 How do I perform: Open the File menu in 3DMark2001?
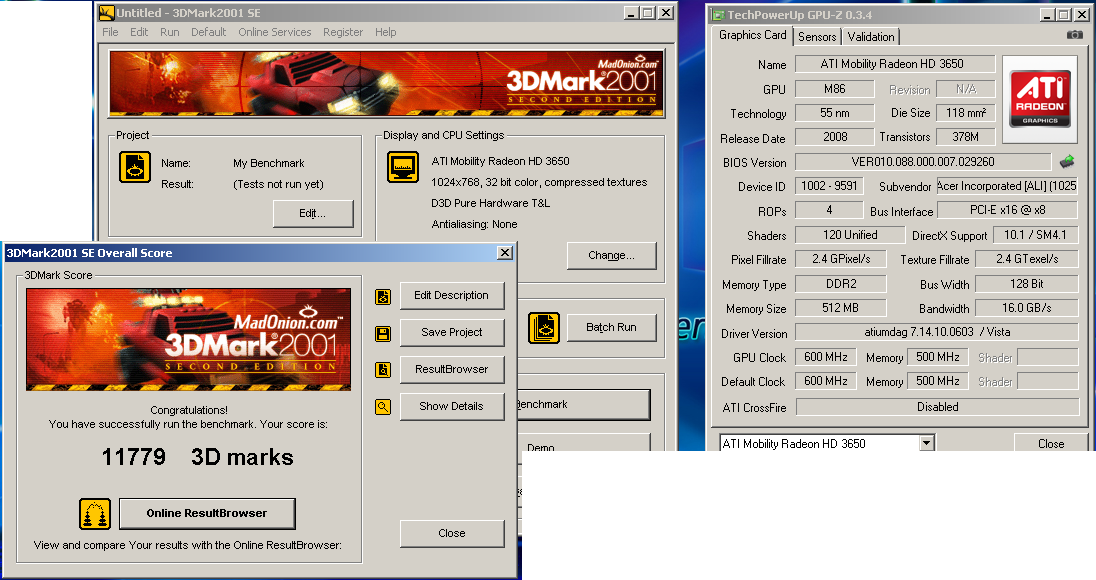110,32
